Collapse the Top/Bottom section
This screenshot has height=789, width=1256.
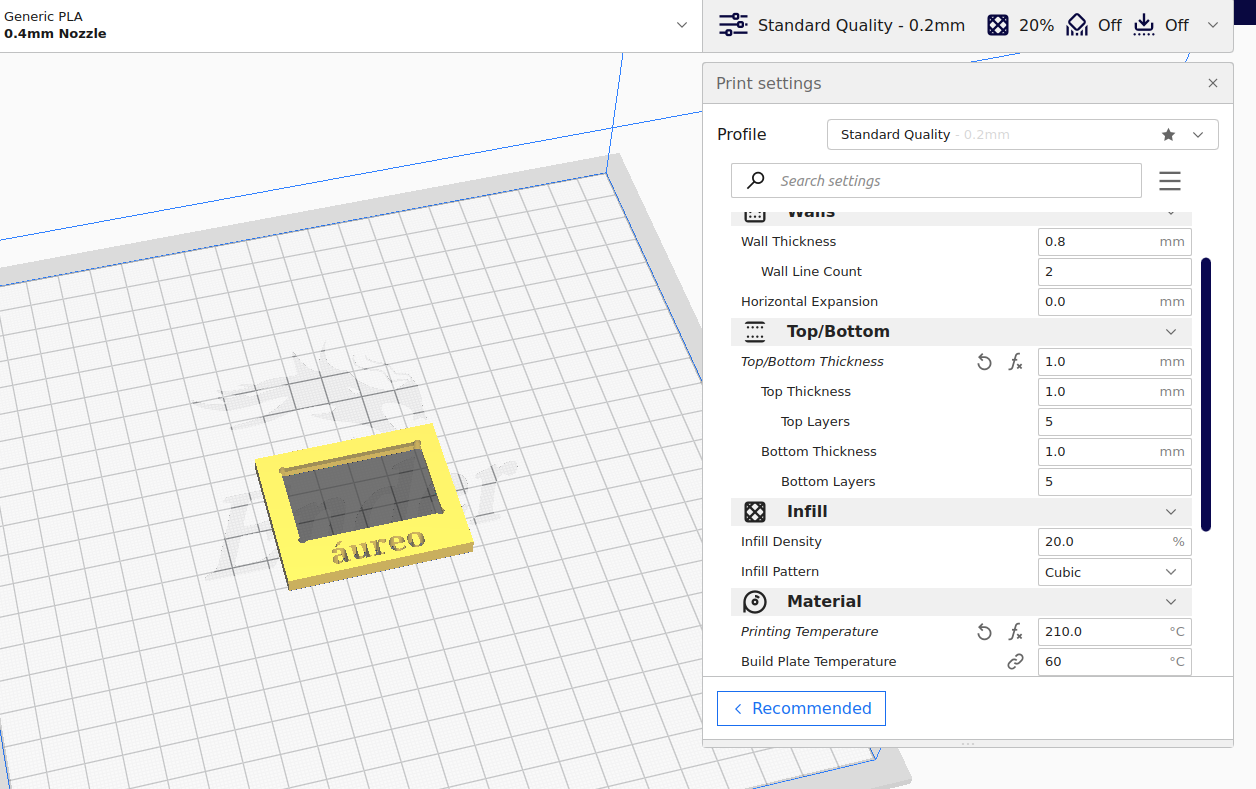(1171, 331)
